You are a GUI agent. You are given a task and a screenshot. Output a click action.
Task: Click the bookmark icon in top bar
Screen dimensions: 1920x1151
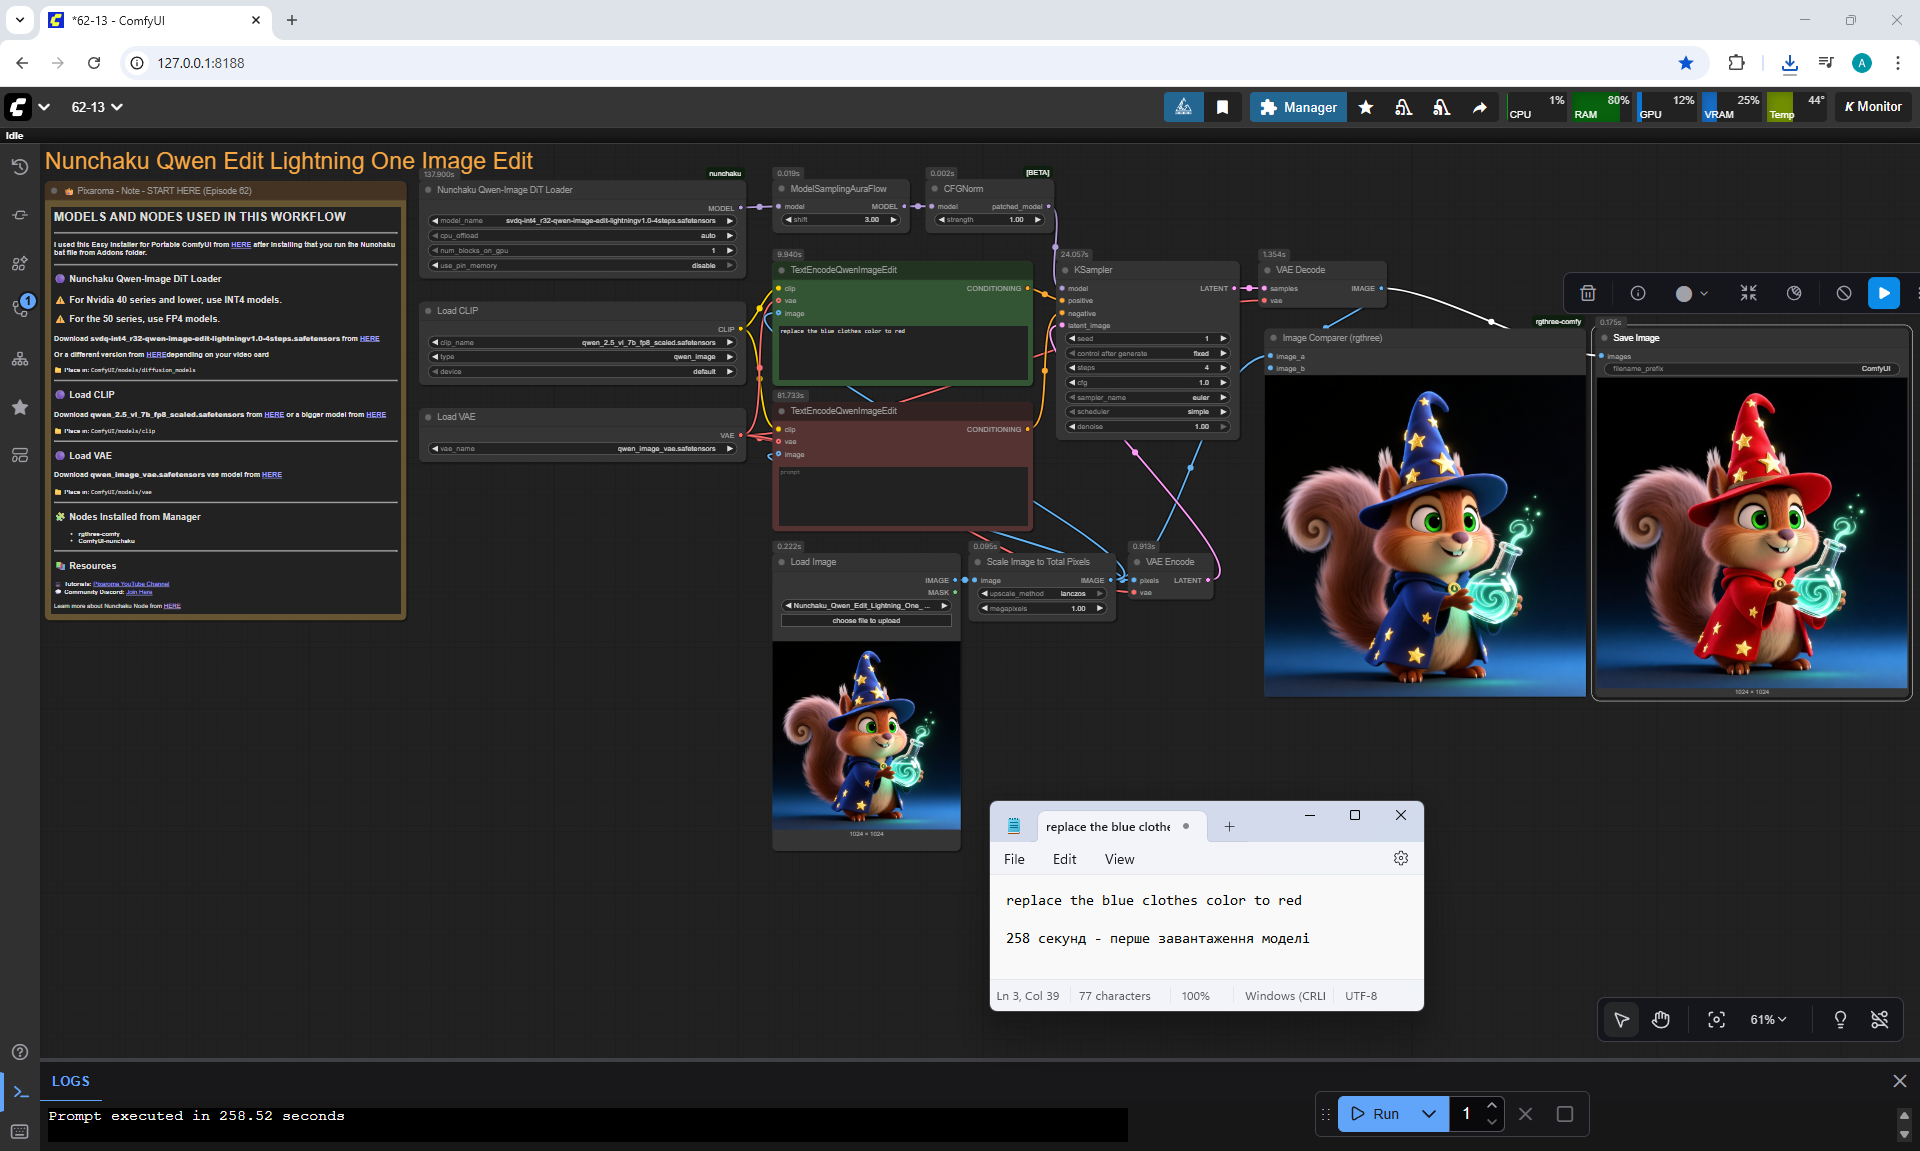tap(1222, 107)
